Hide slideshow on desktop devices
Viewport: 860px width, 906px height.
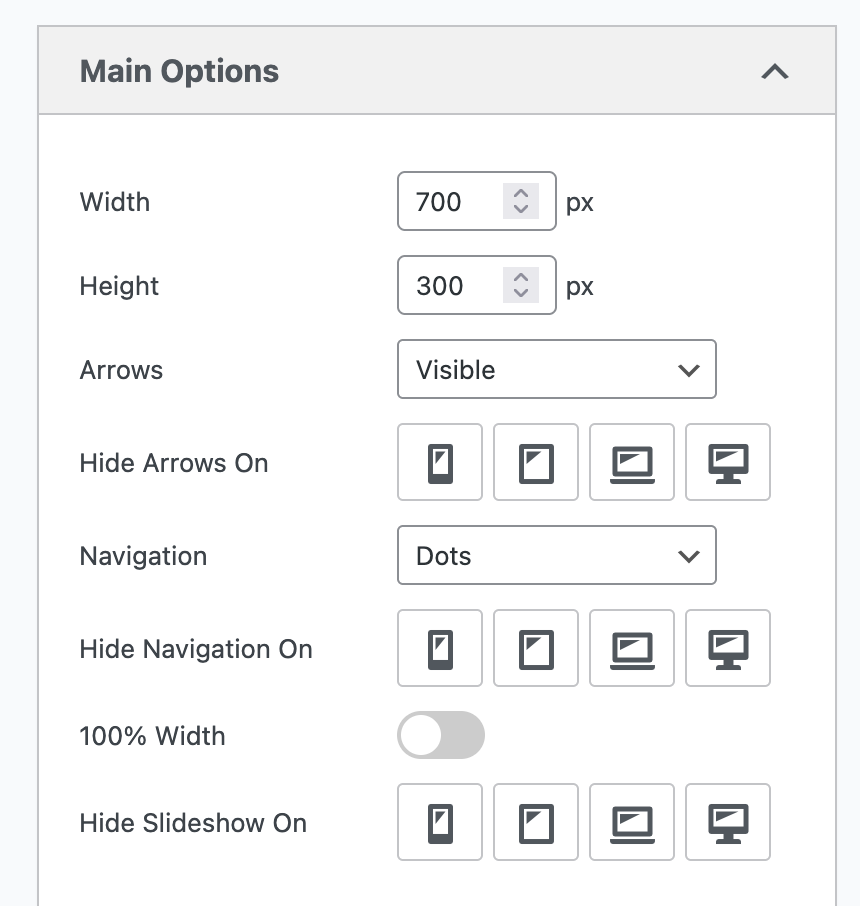(727, 822)
